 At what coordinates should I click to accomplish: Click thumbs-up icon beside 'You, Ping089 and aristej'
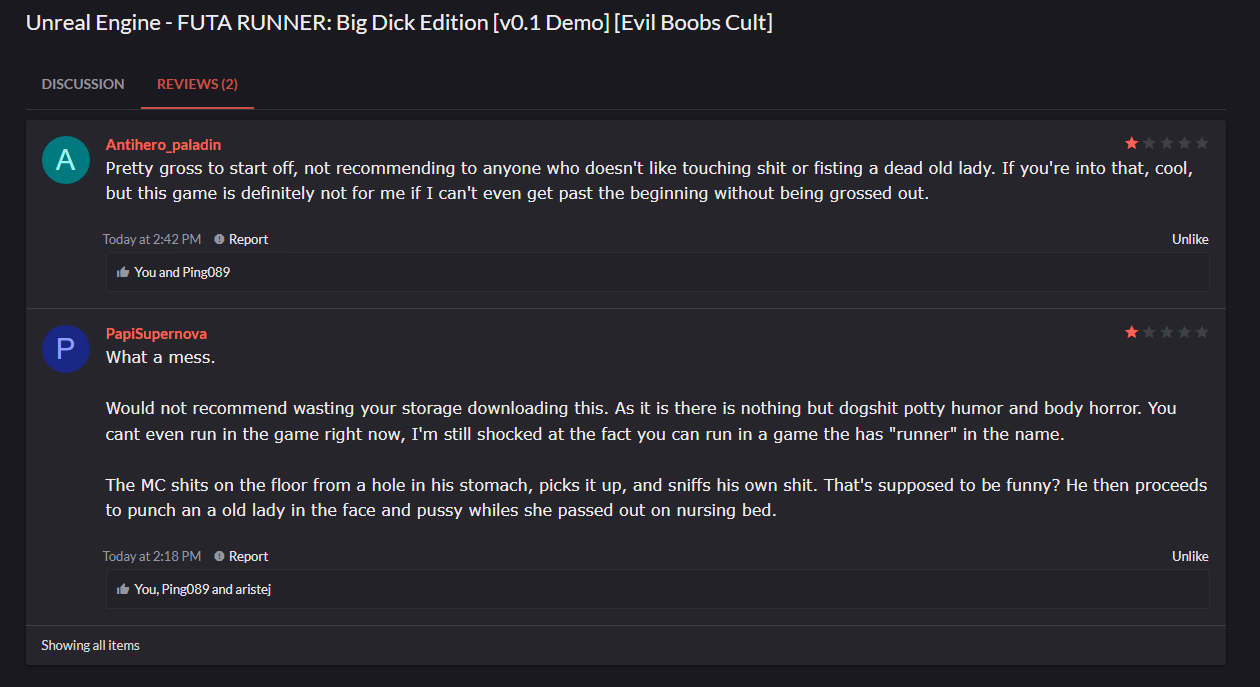123,589
